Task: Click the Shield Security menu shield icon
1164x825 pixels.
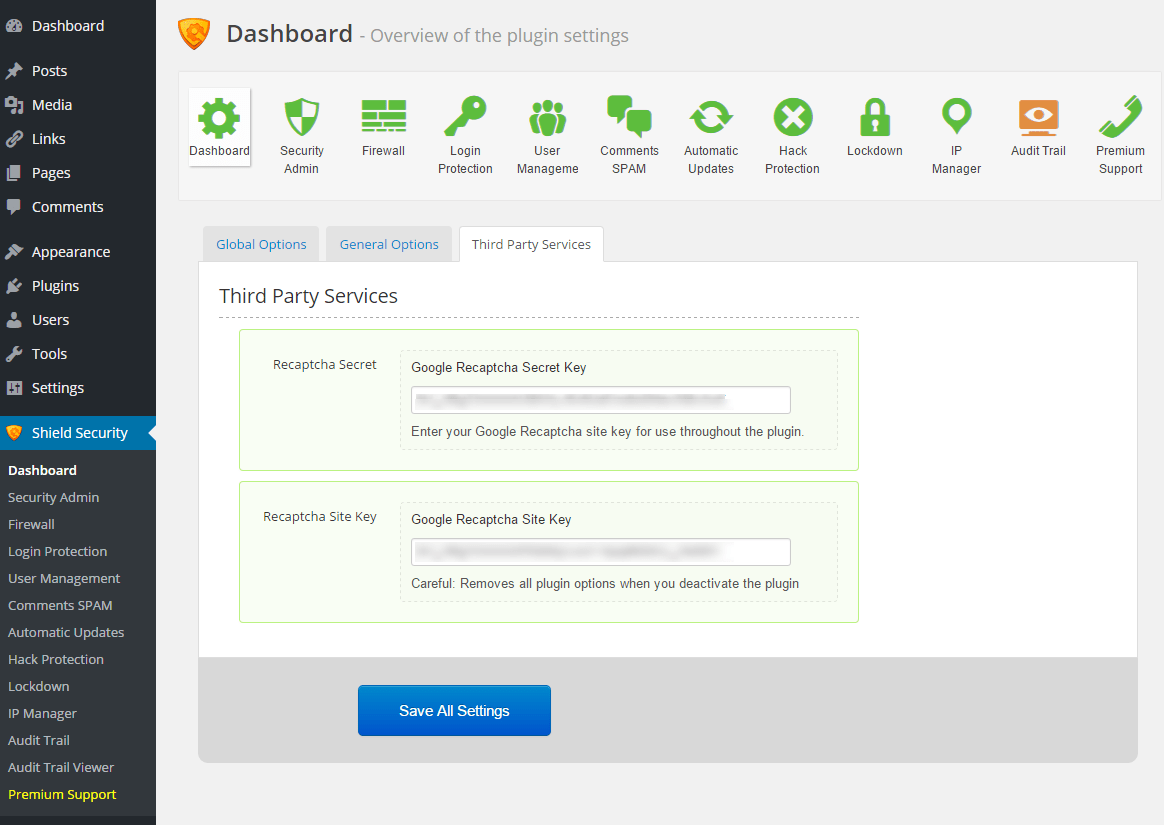Action: click(14, 433)
